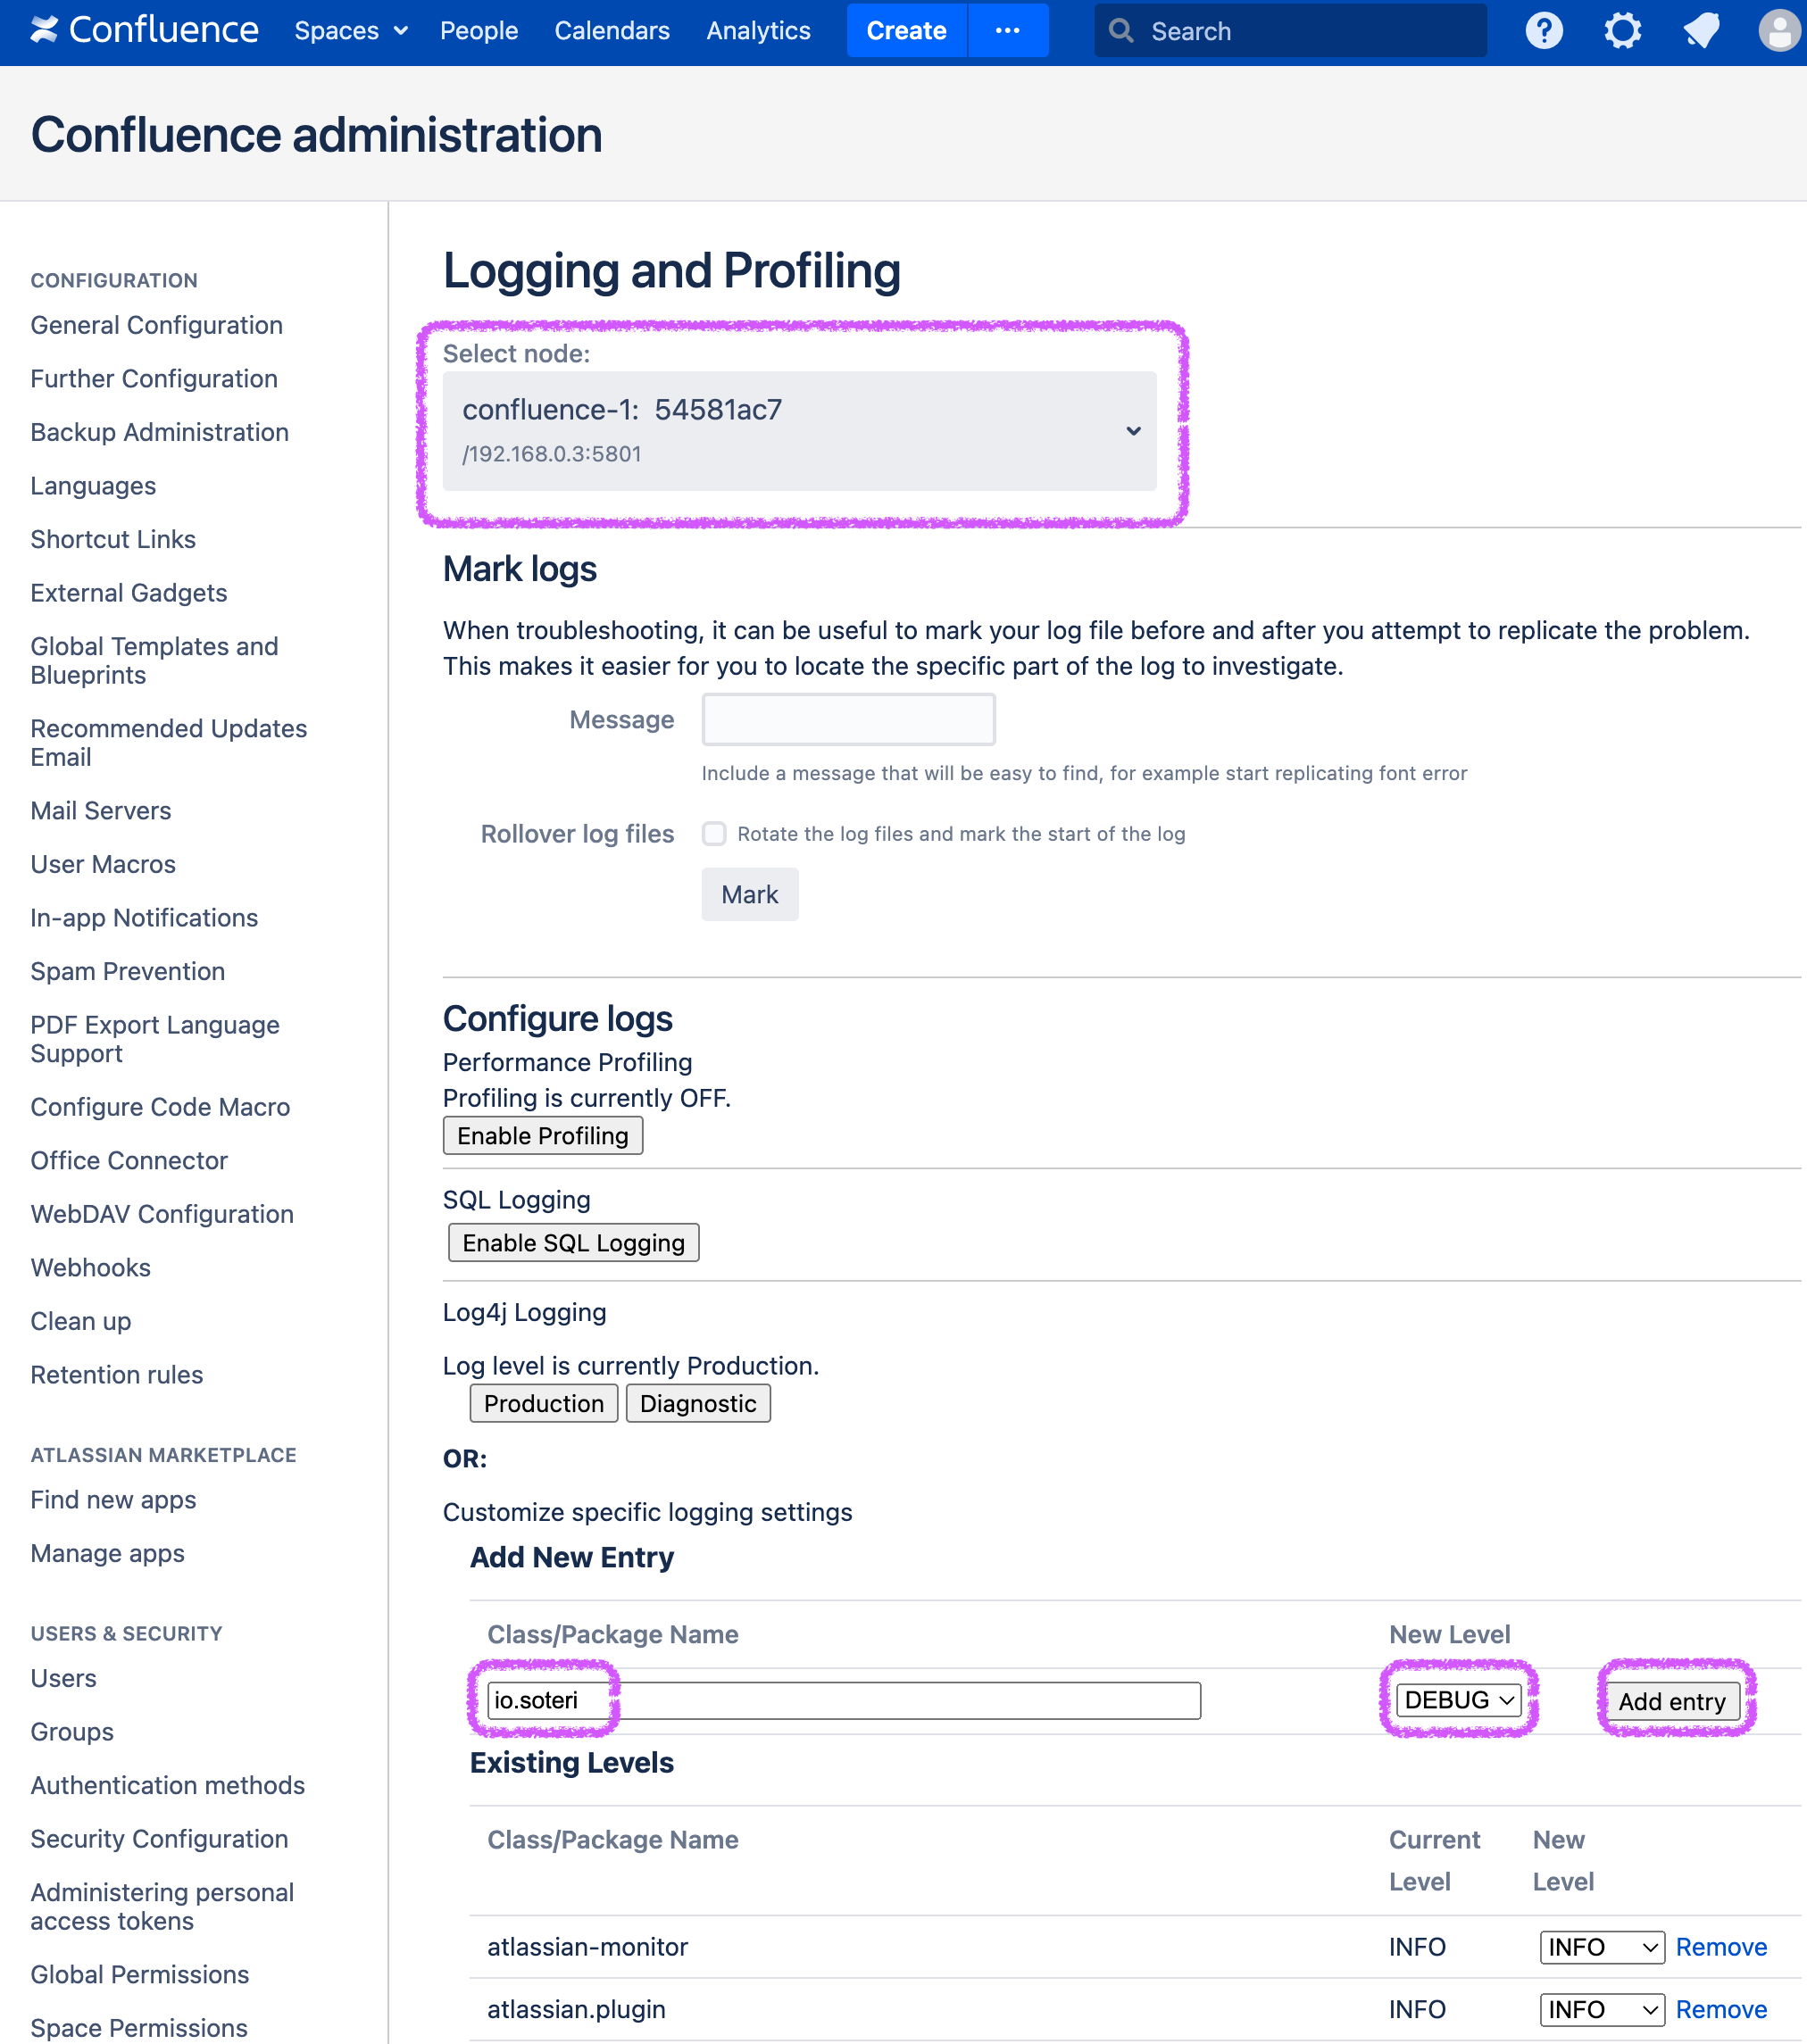Open the announcements megaphone icon
This screenshot has height=2044, width=1807.
(1699, 30)
